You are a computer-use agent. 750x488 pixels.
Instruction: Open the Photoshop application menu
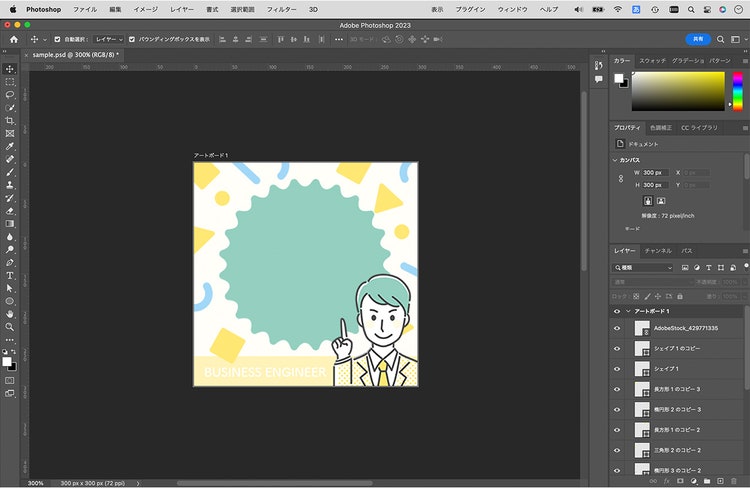pyautogui.click(x=44, y=9)
